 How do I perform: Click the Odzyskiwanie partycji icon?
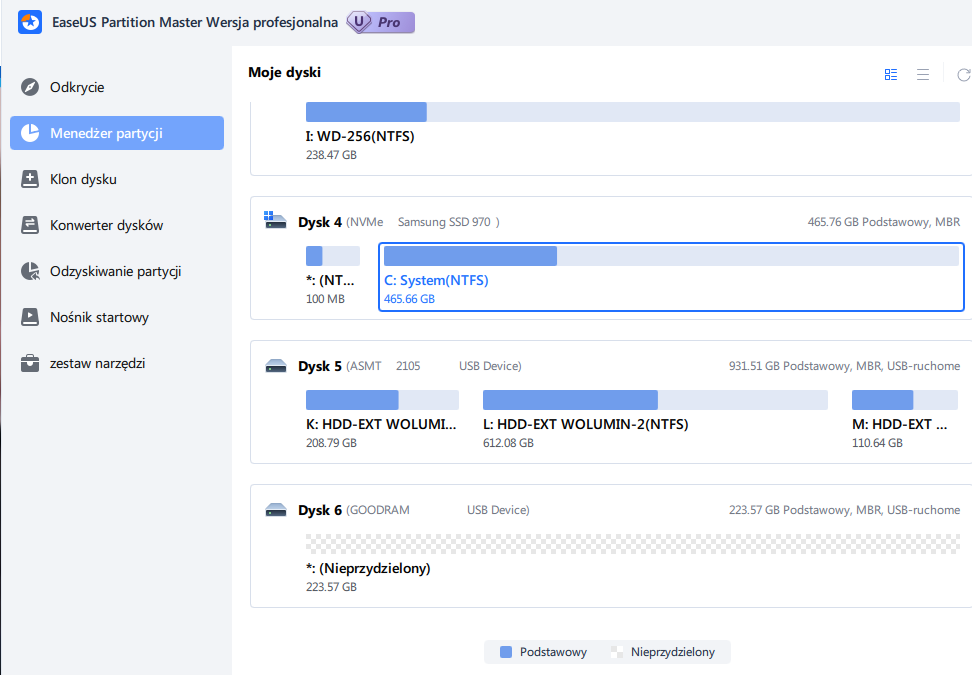(x=30, y=271)
